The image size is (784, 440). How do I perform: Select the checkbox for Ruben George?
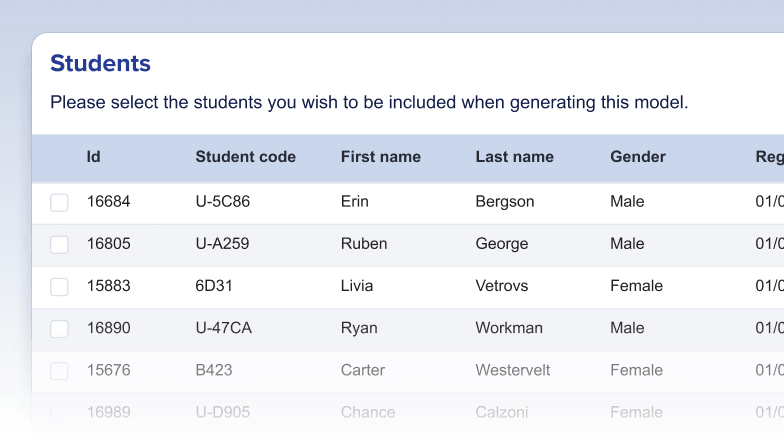click(x=59, y=244)
